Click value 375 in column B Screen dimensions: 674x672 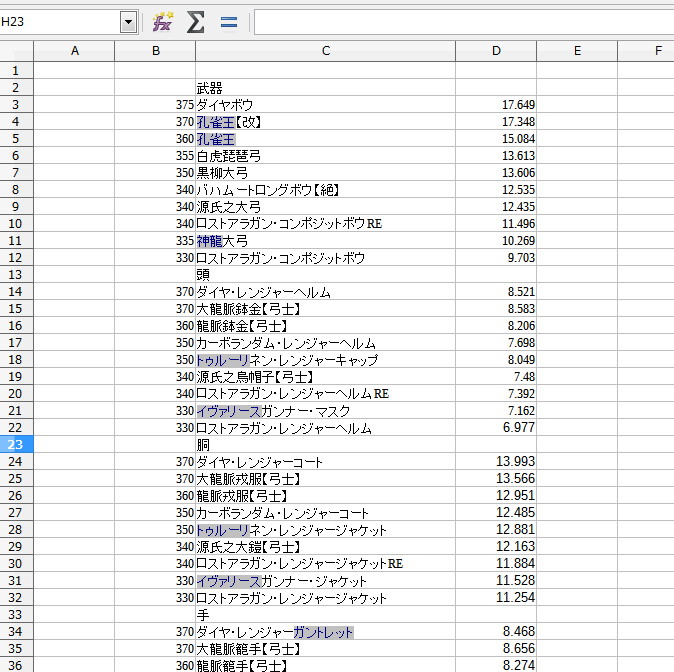(185, 104)
